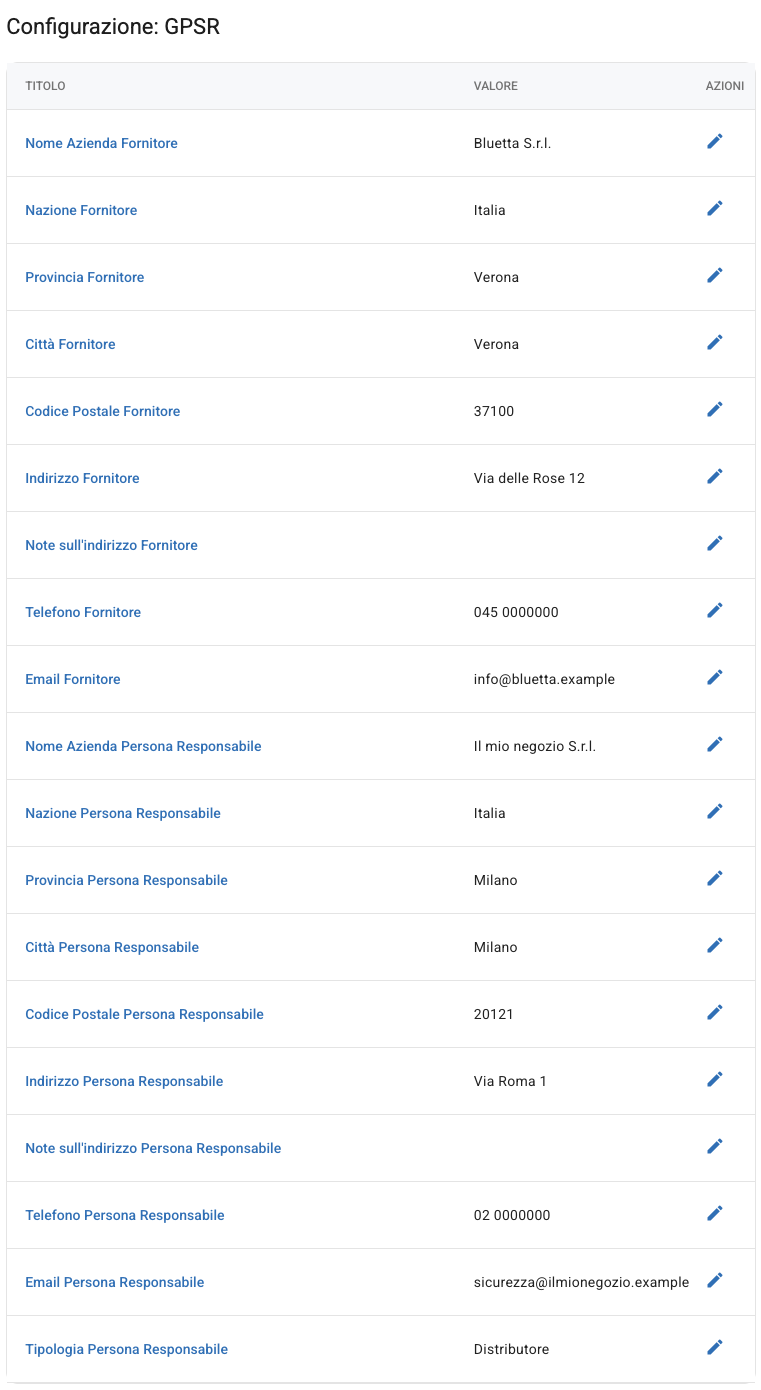
Task: Select Nome Azienda Persona Responsabile link
Action: 143,746
